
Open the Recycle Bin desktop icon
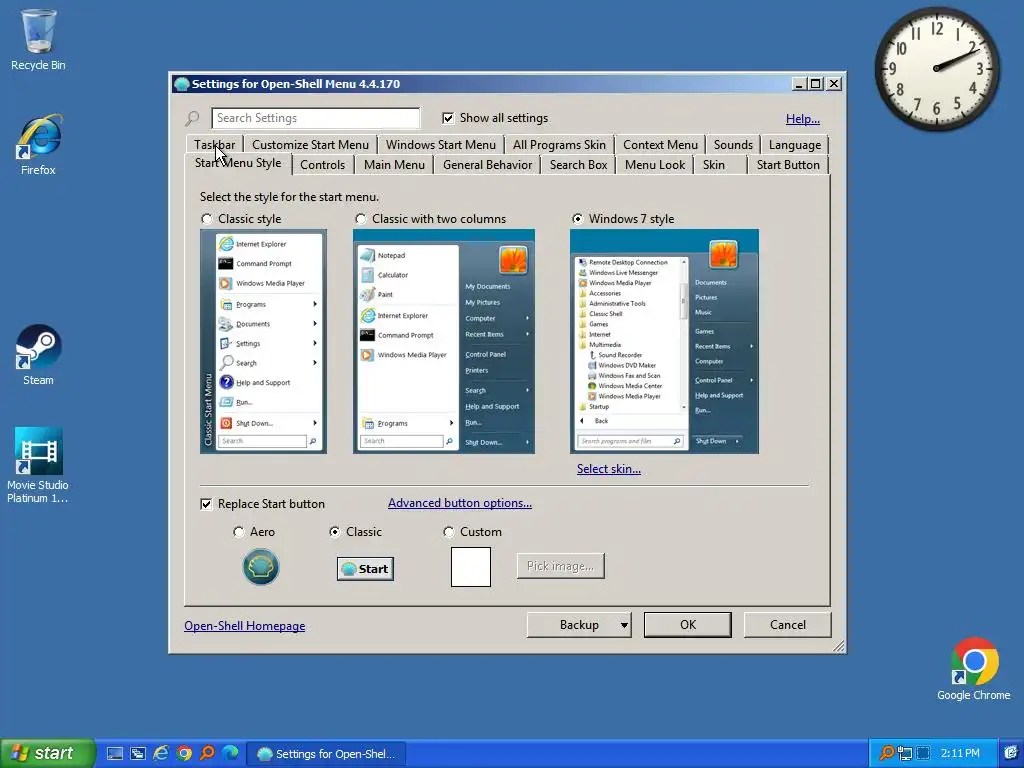point(38,39)
